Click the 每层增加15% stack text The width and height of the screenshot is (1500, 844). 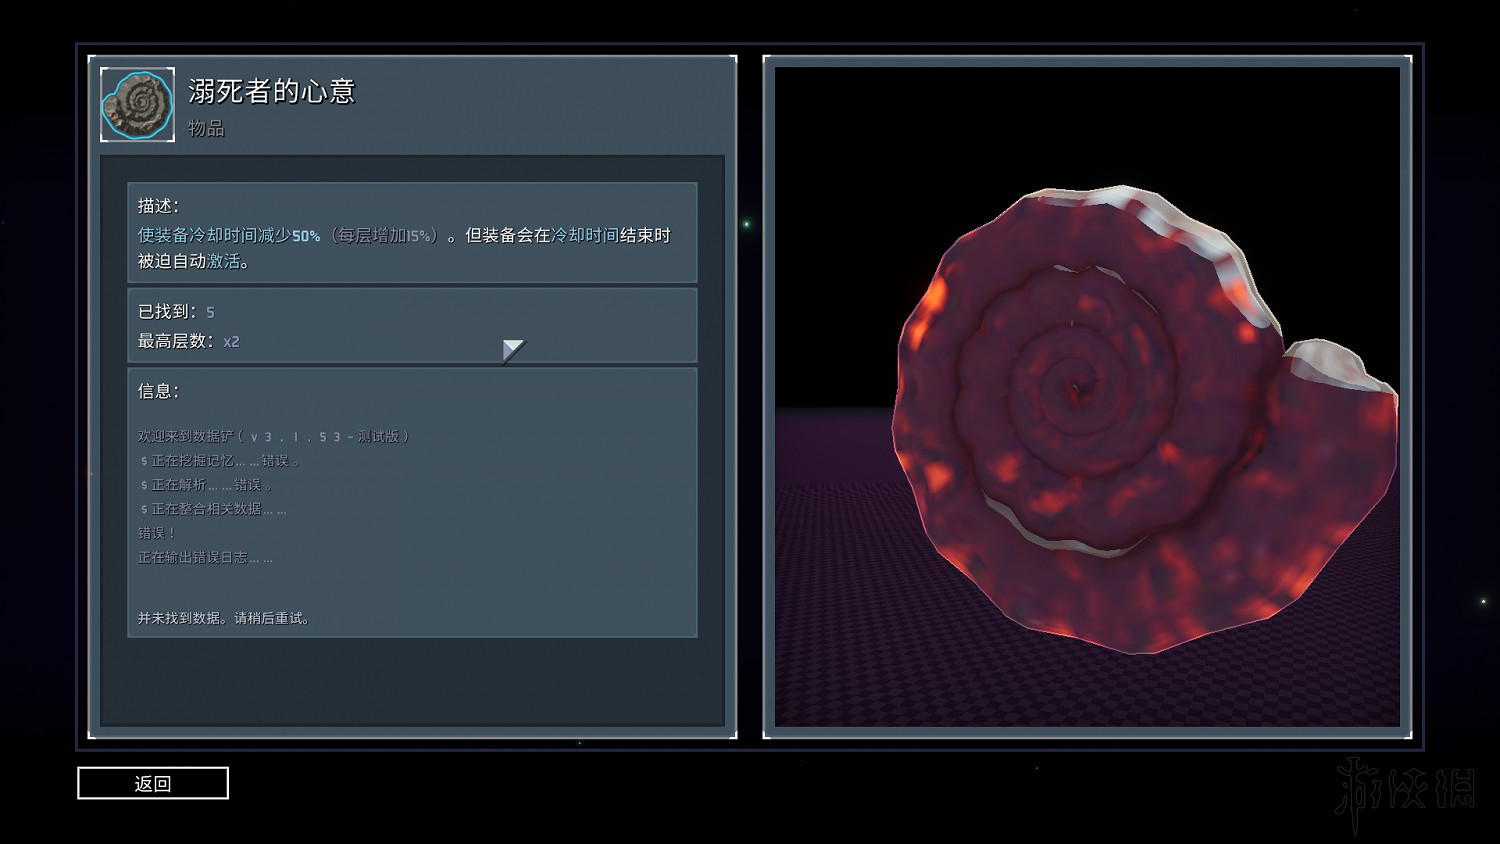[x=385, y=236]
